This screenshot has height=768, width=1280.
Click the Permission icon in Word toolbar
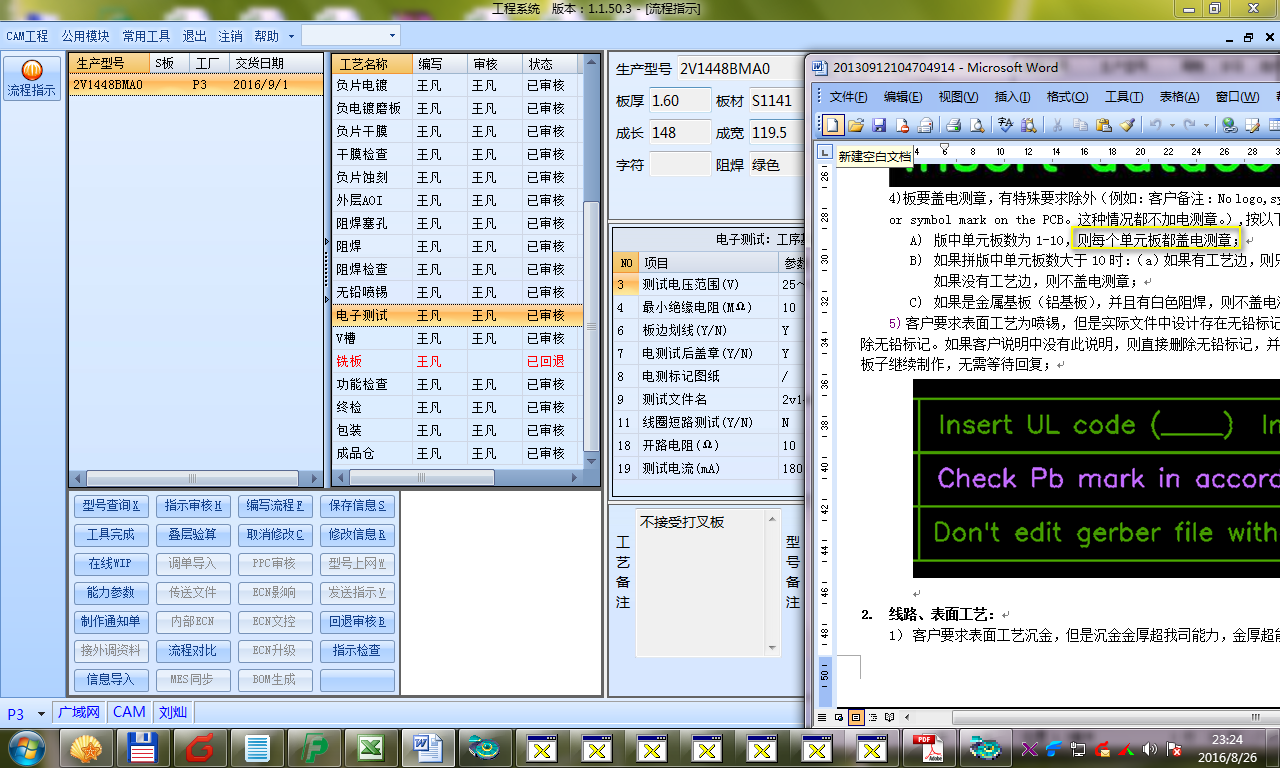click(x=902, y=125)
